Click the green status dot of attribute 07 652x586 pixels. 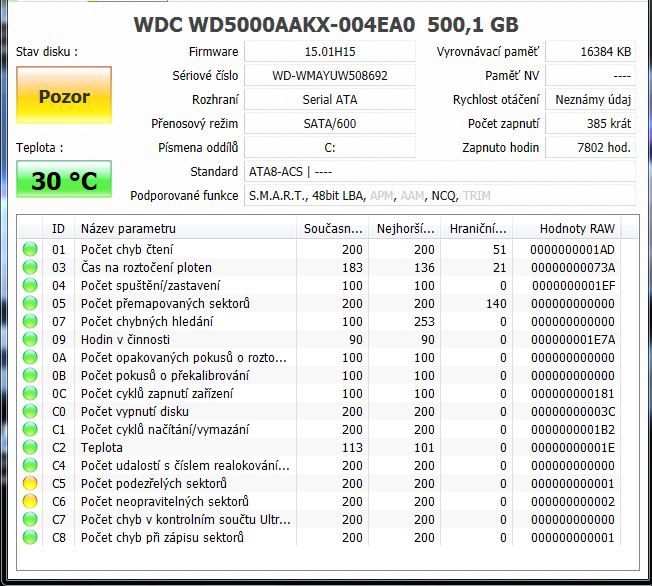[30, 321]
